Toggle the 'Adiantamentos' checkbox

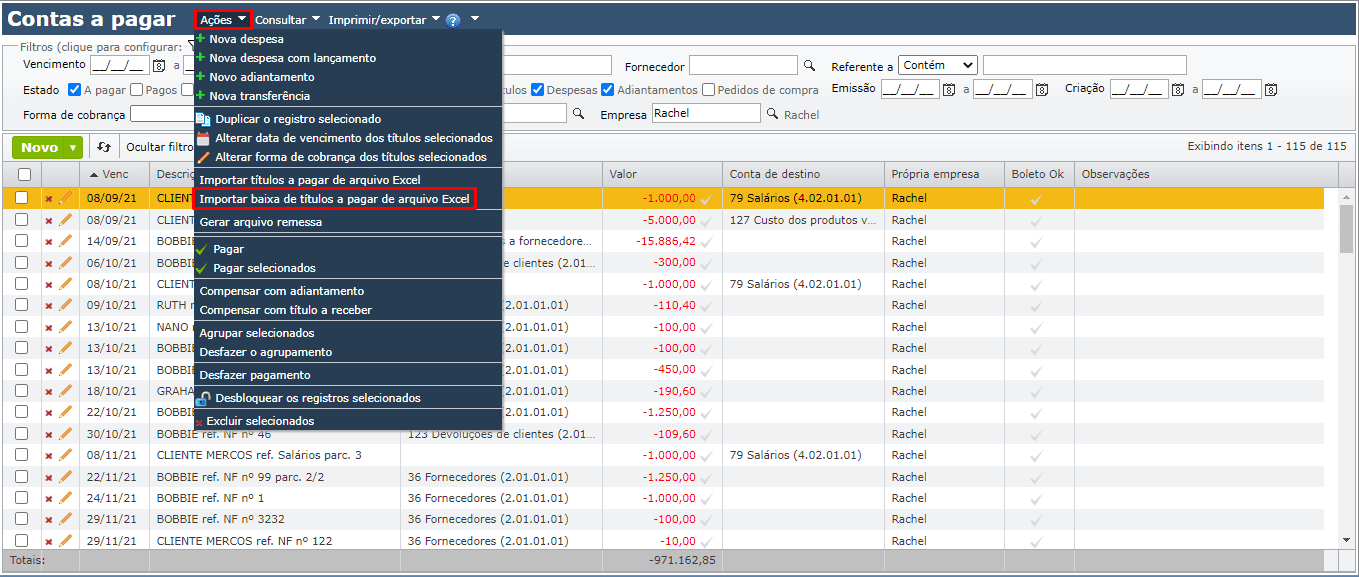point(608,90)
